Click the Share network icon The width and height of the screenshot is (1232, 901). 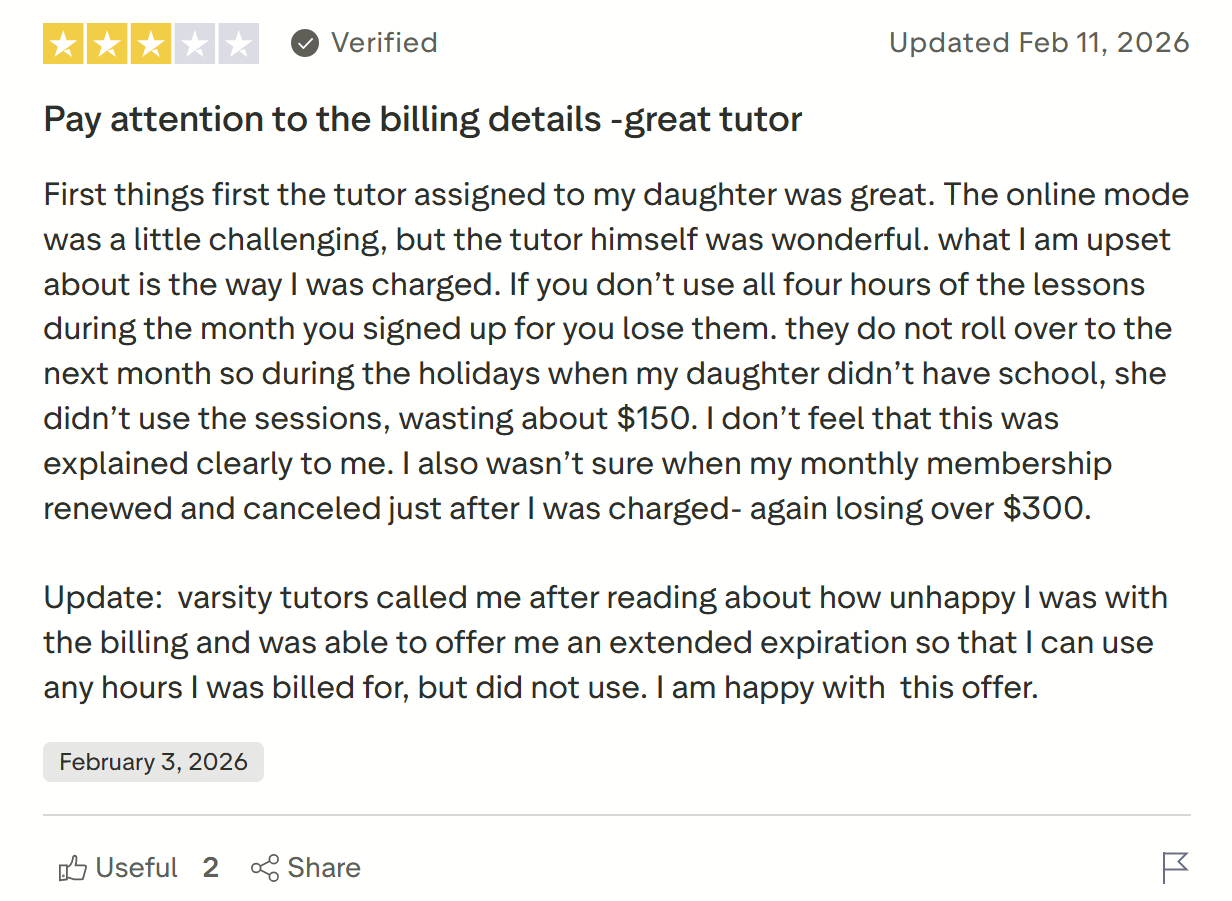click(266, 868)
